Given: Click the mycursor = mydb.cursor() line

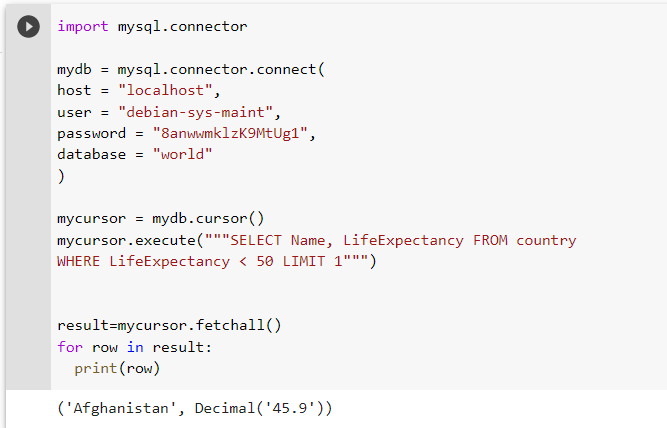Looking at the screenshot, I should 160,219.
